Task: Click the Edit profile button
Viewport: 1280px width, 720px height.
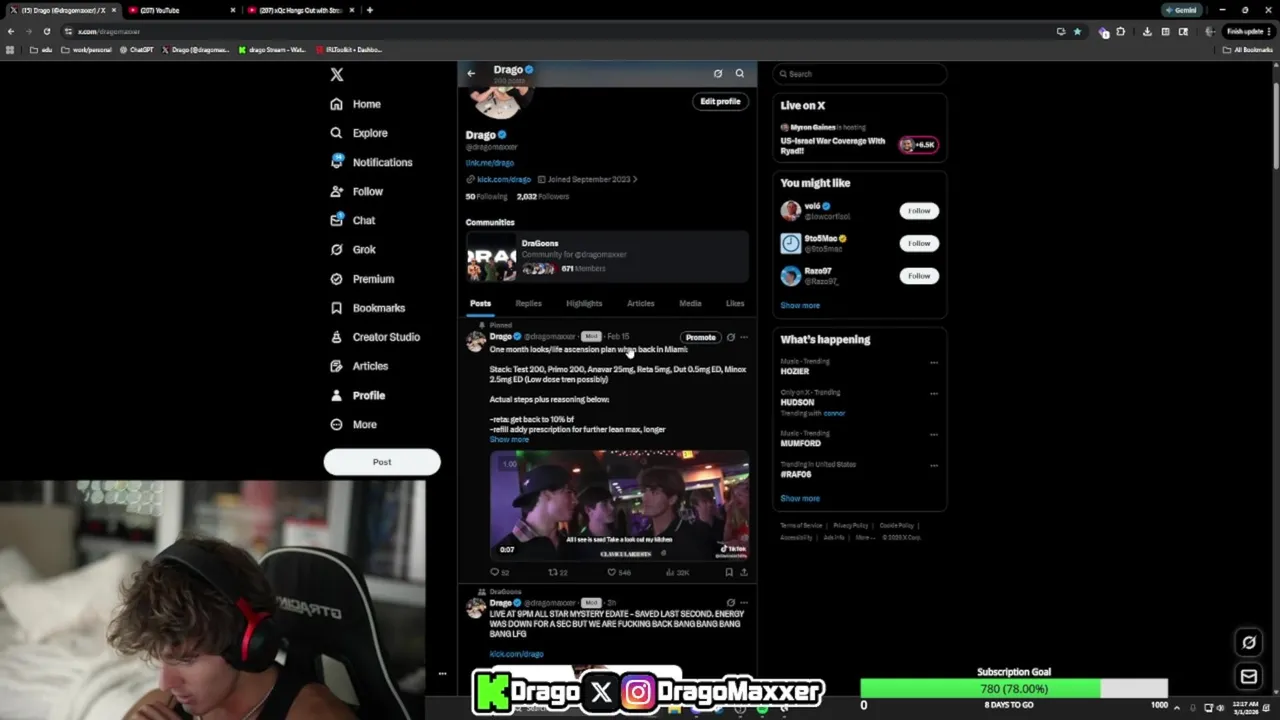Action: click(720, 101)
